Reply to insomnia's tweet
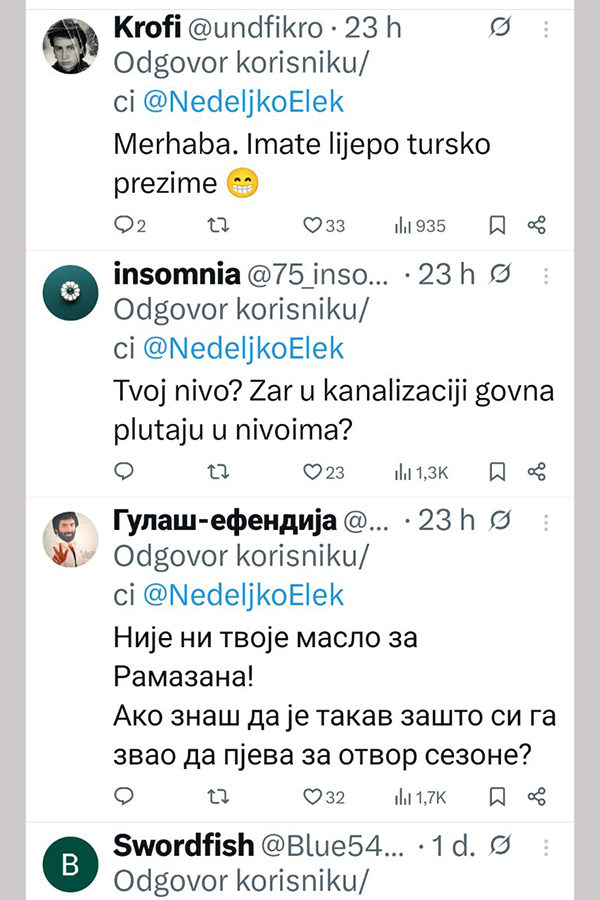 125,471
